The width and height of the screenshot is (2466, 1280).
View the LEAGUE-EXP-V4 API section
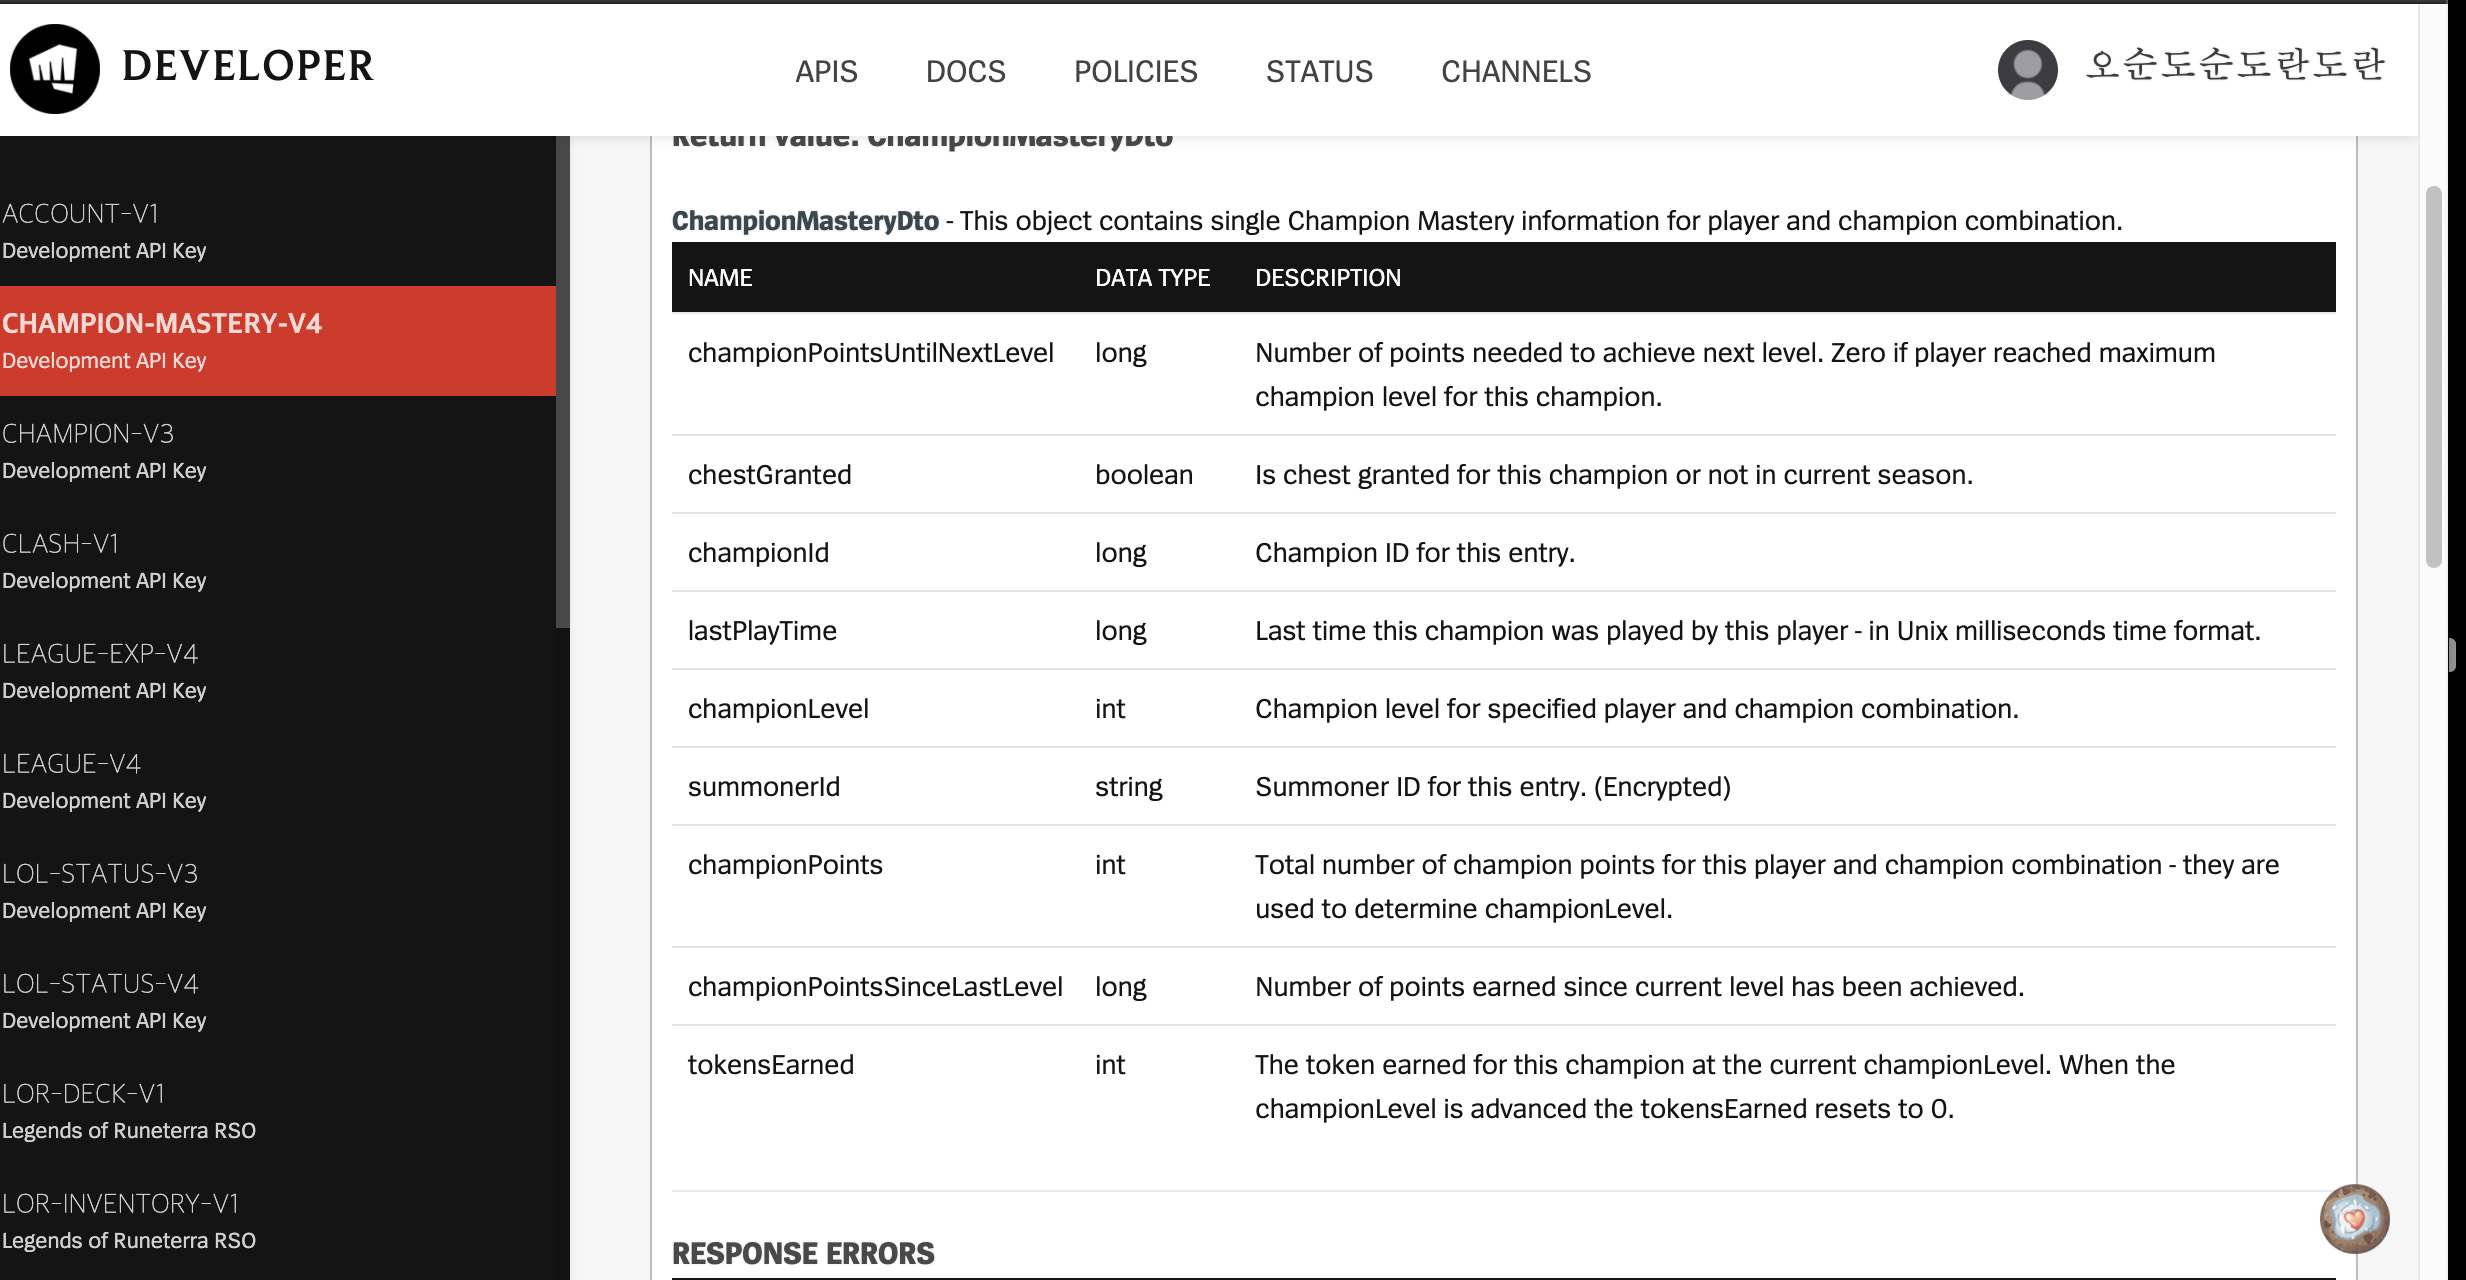[x=100, y=653]
